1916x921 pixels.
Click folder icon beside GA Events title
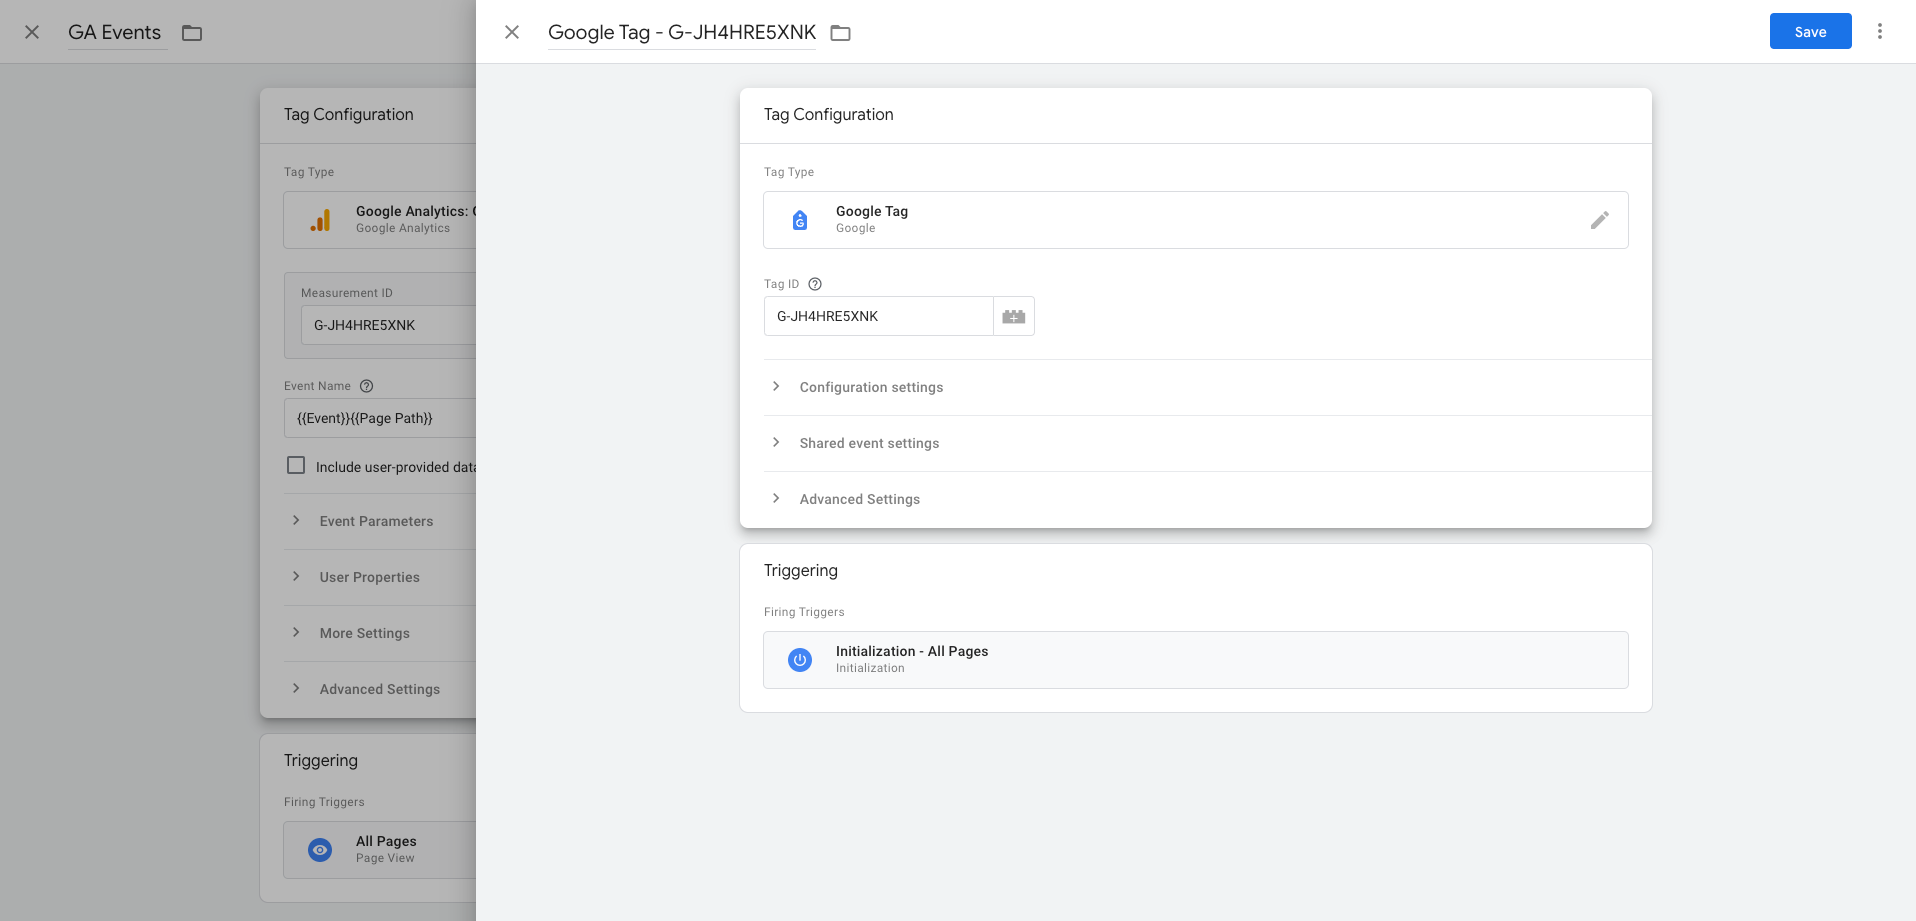pos(192,33)
